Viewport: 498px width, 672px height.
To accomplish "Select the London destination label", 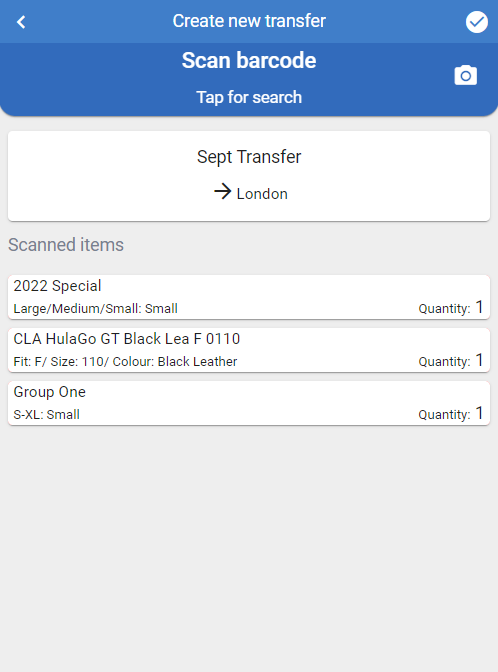I will coord(262,194).
